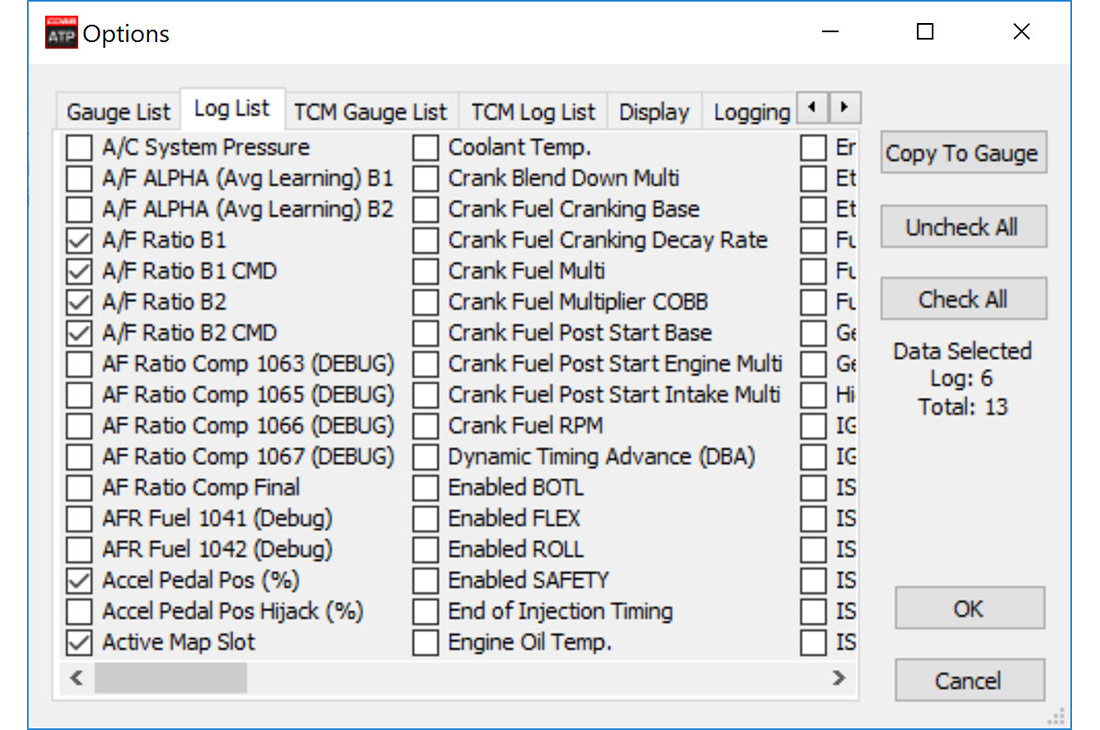Viewport: 1100px width, 730px height.
Task: Click the Cancel button
Action: click(970, 680)
